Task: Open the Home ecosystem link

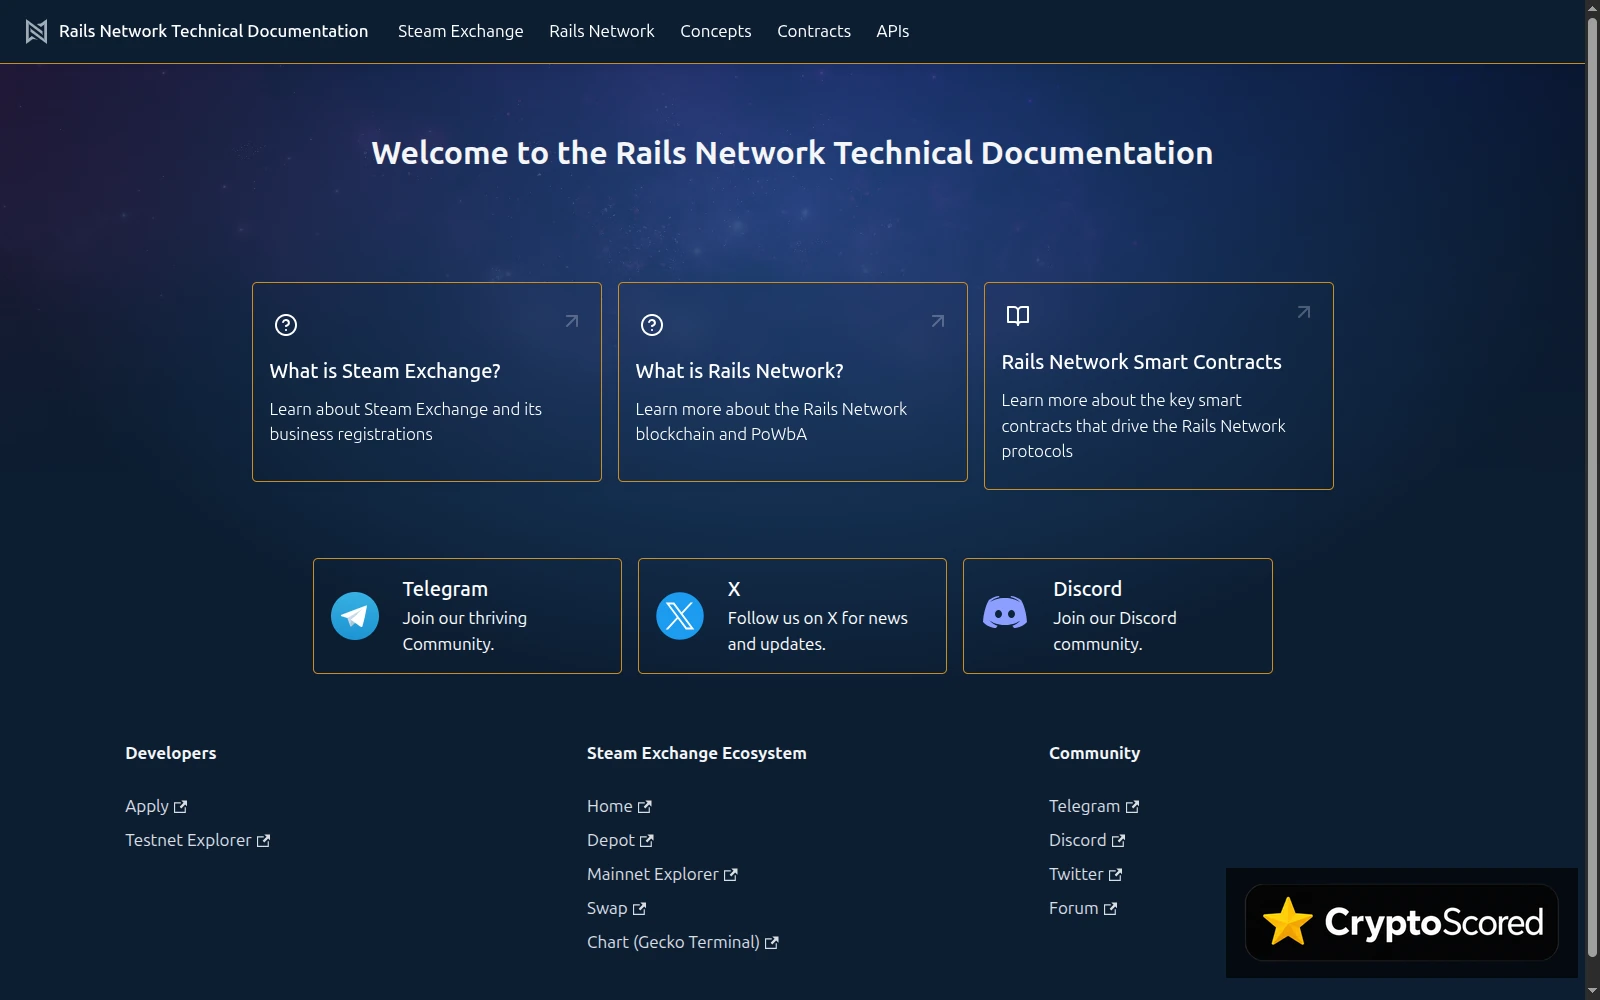Action: pos(609,806)
